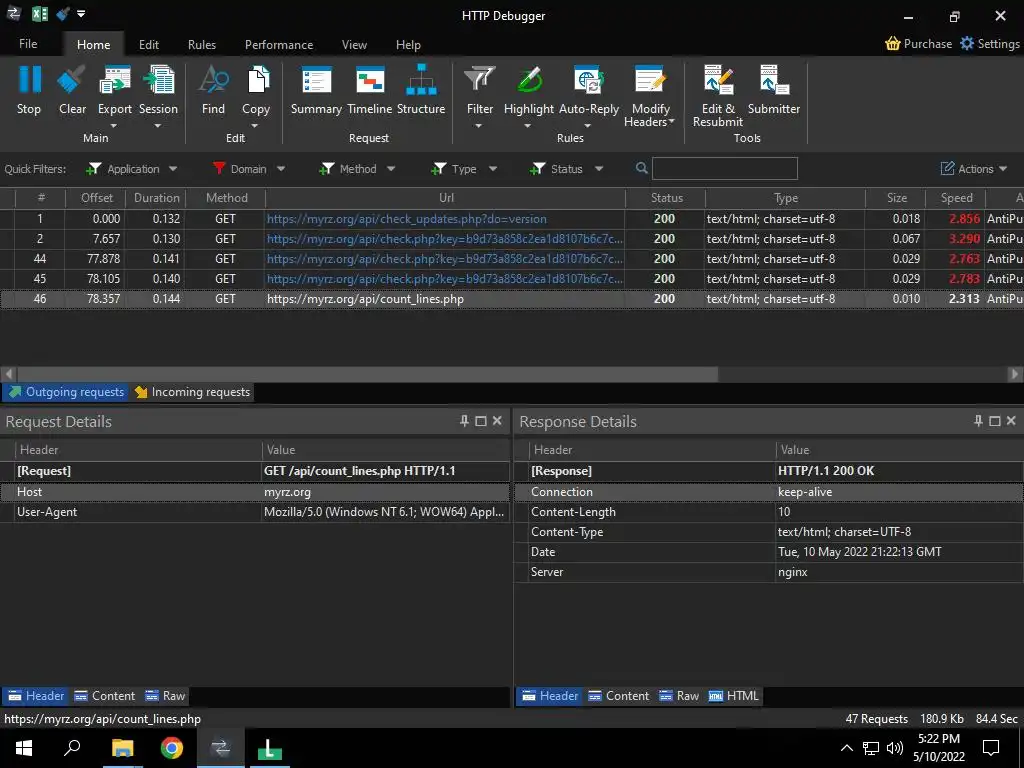The height and width of the screenshot is (768, 1024).
Task: Open the Timeline view icon
Action: point(370,80)
